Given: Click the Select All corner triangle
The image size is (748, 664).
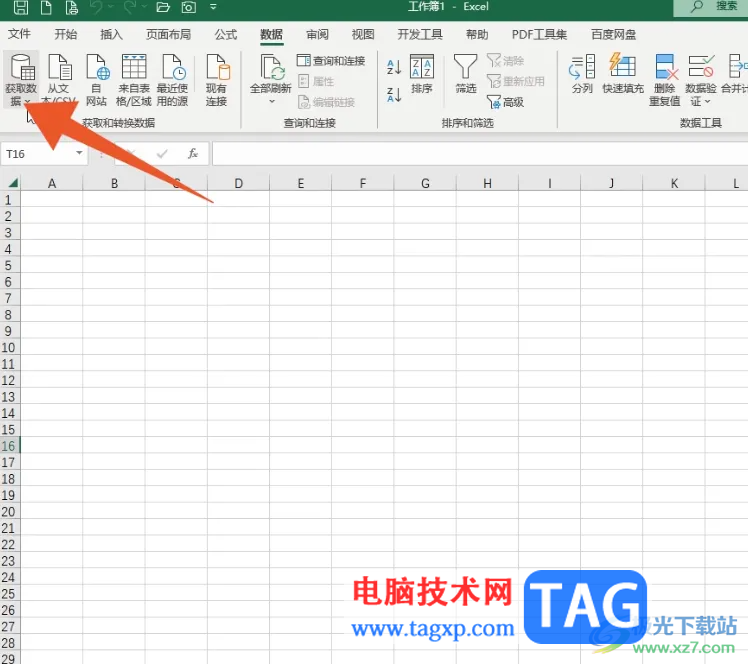Looking at the screenshot, I should [x=13, y=183].
